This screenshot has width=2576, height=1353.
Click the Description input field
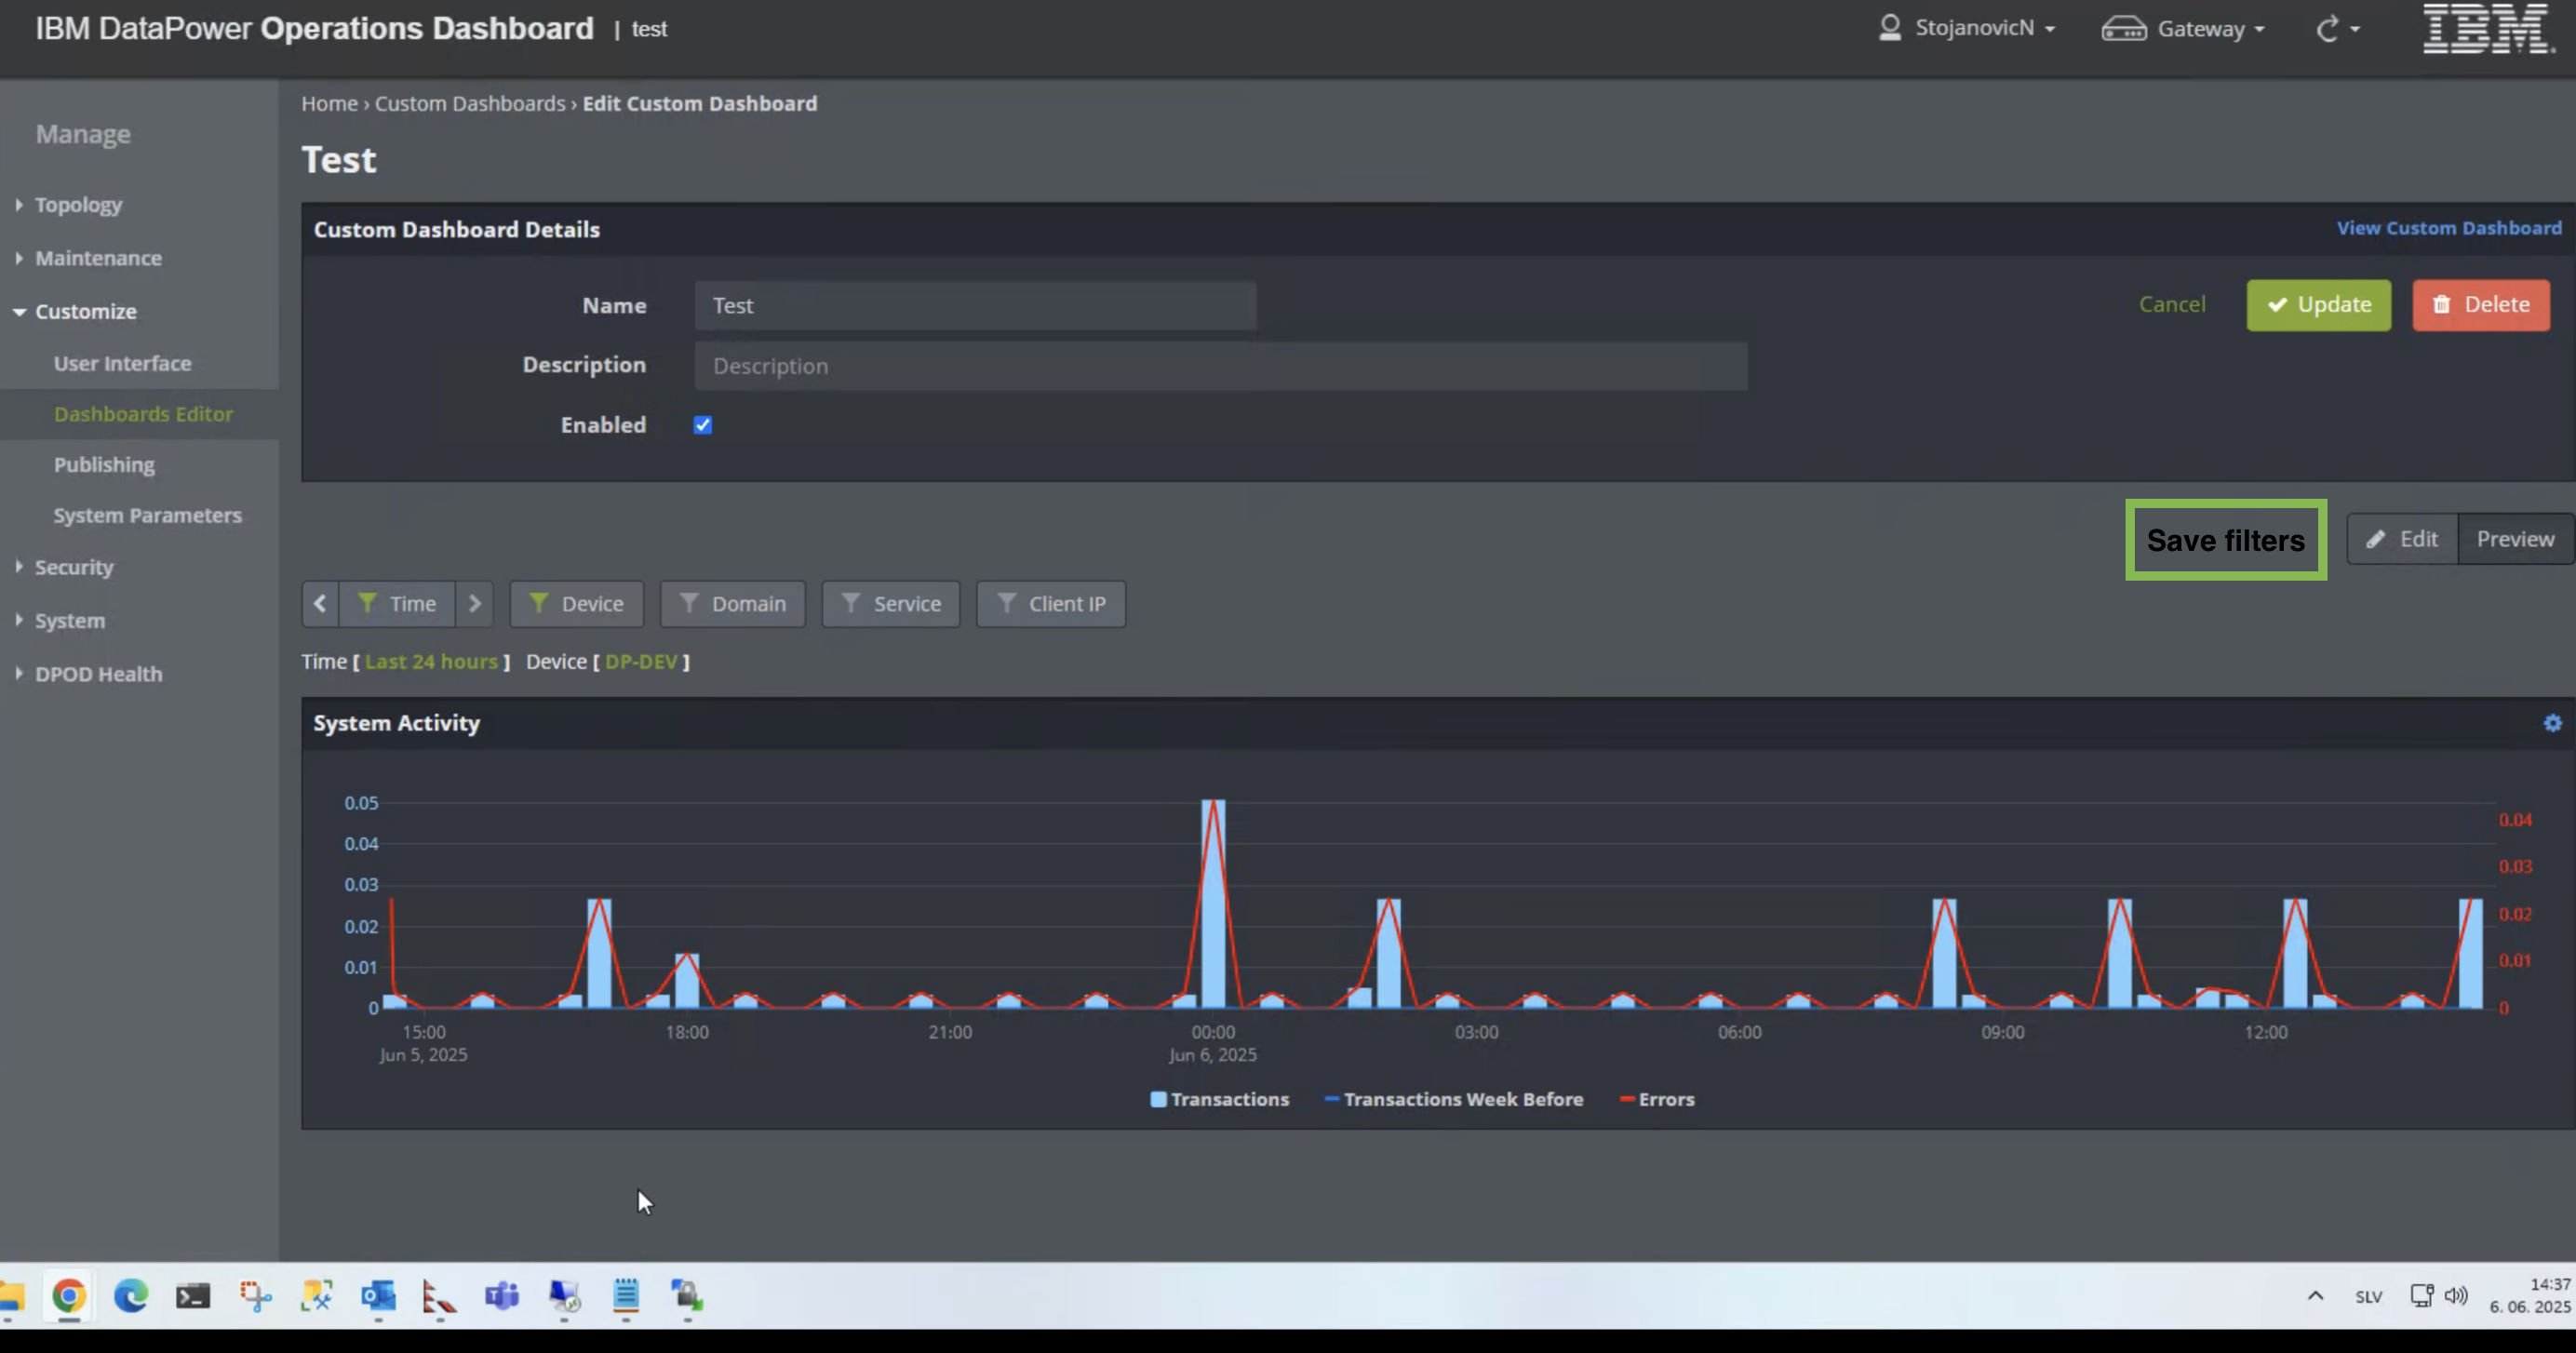(1220, 366)
